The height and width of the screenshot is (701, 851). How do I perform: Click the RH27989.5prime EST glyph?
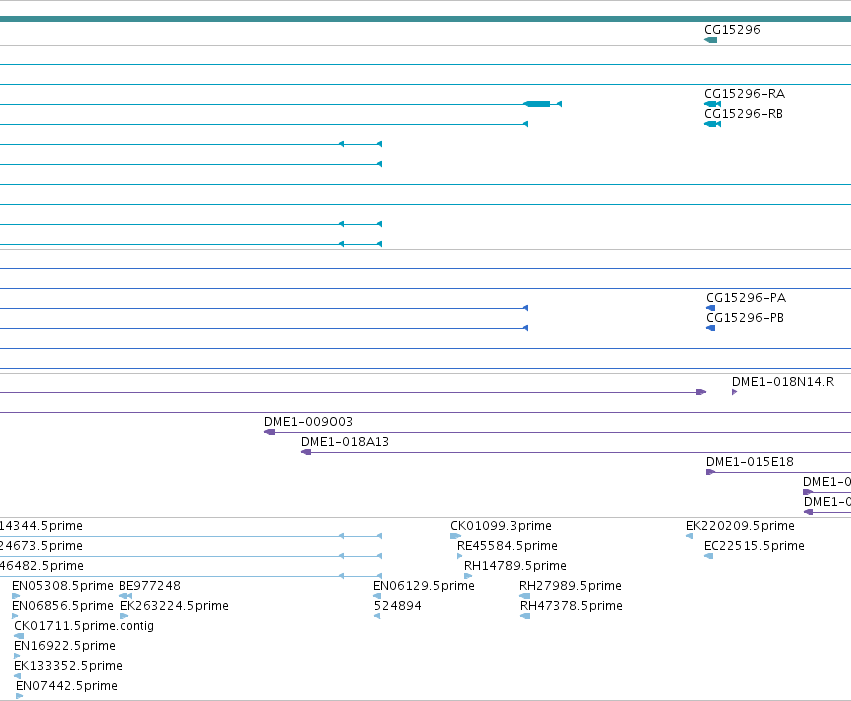[x=524, y=597]
